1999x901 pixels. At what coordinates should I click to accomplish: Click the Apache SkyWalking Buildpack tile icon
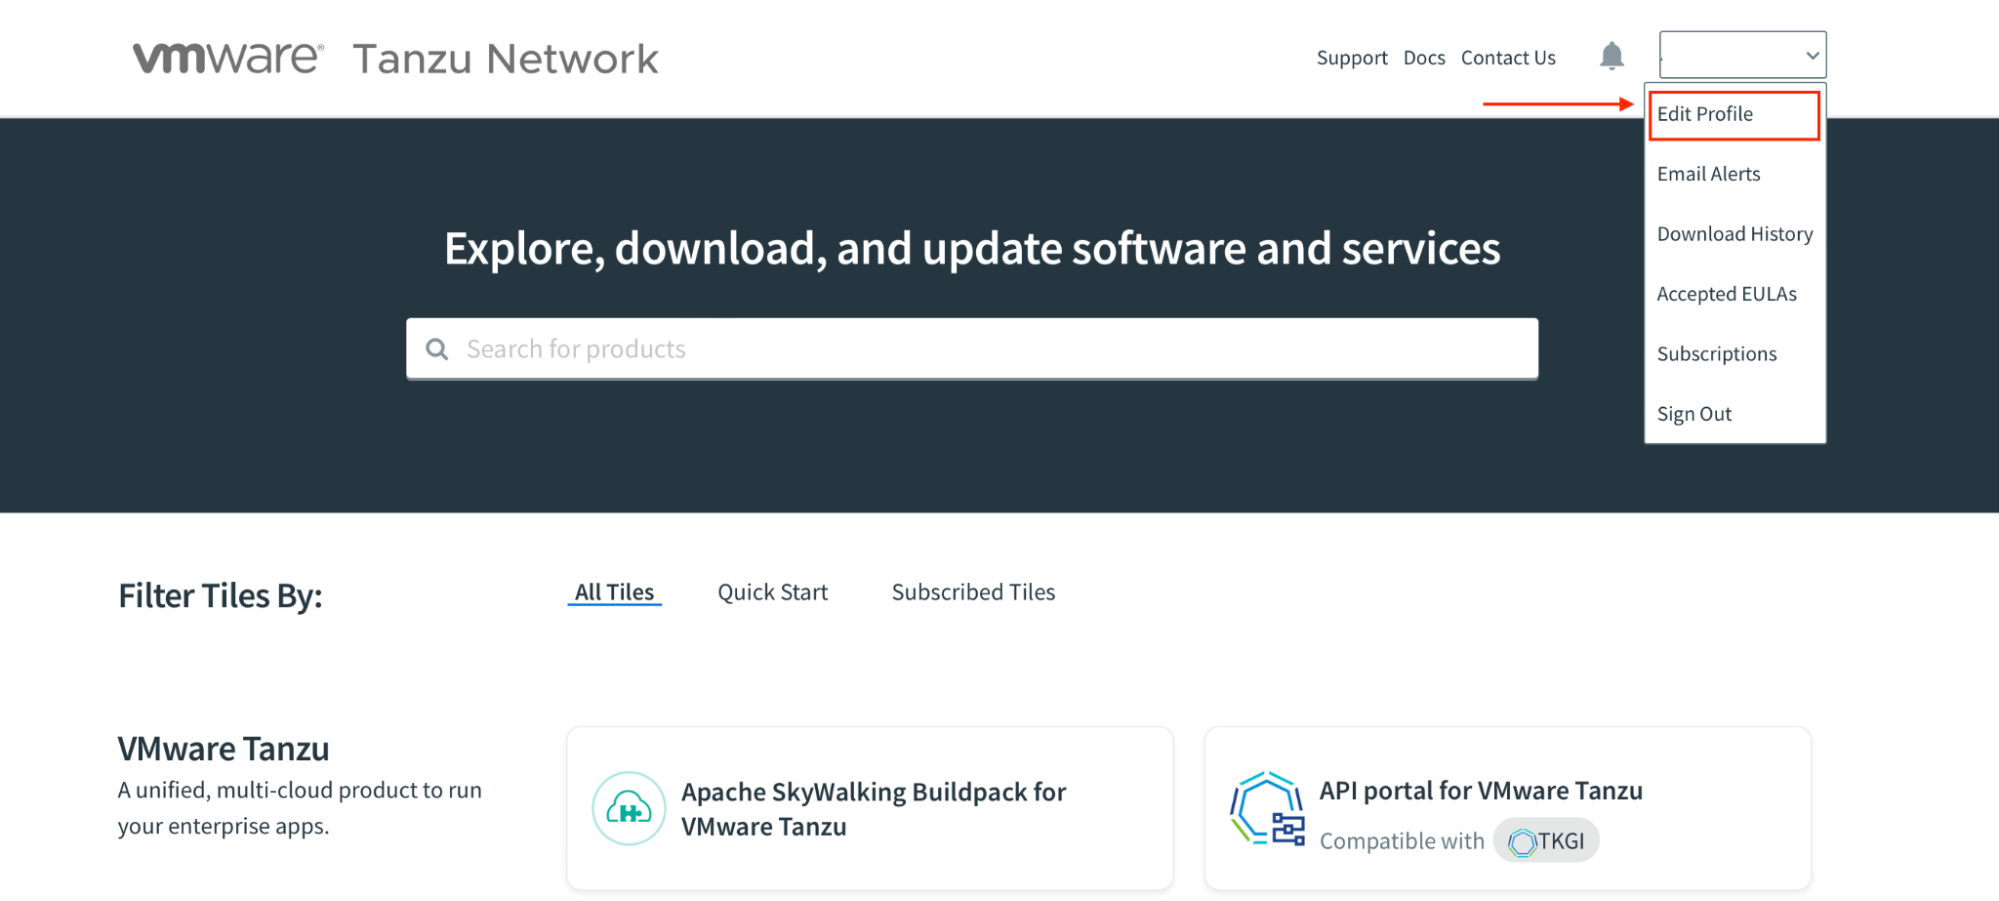click(629, 808)
